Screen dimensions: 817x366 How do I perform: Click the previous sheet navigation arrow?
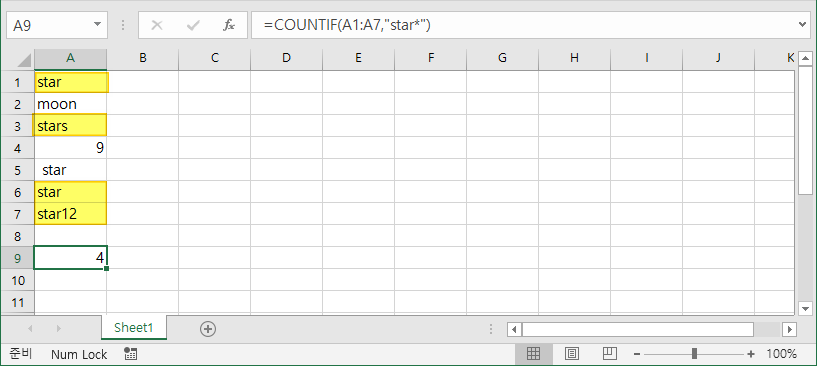(30, 328)
